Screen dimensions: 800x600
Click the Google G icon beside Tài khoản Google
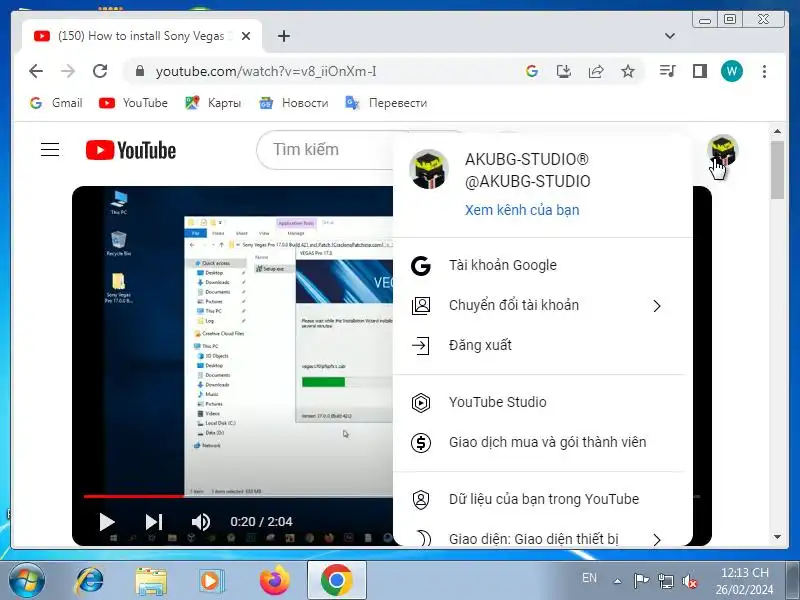click(421, 266)
